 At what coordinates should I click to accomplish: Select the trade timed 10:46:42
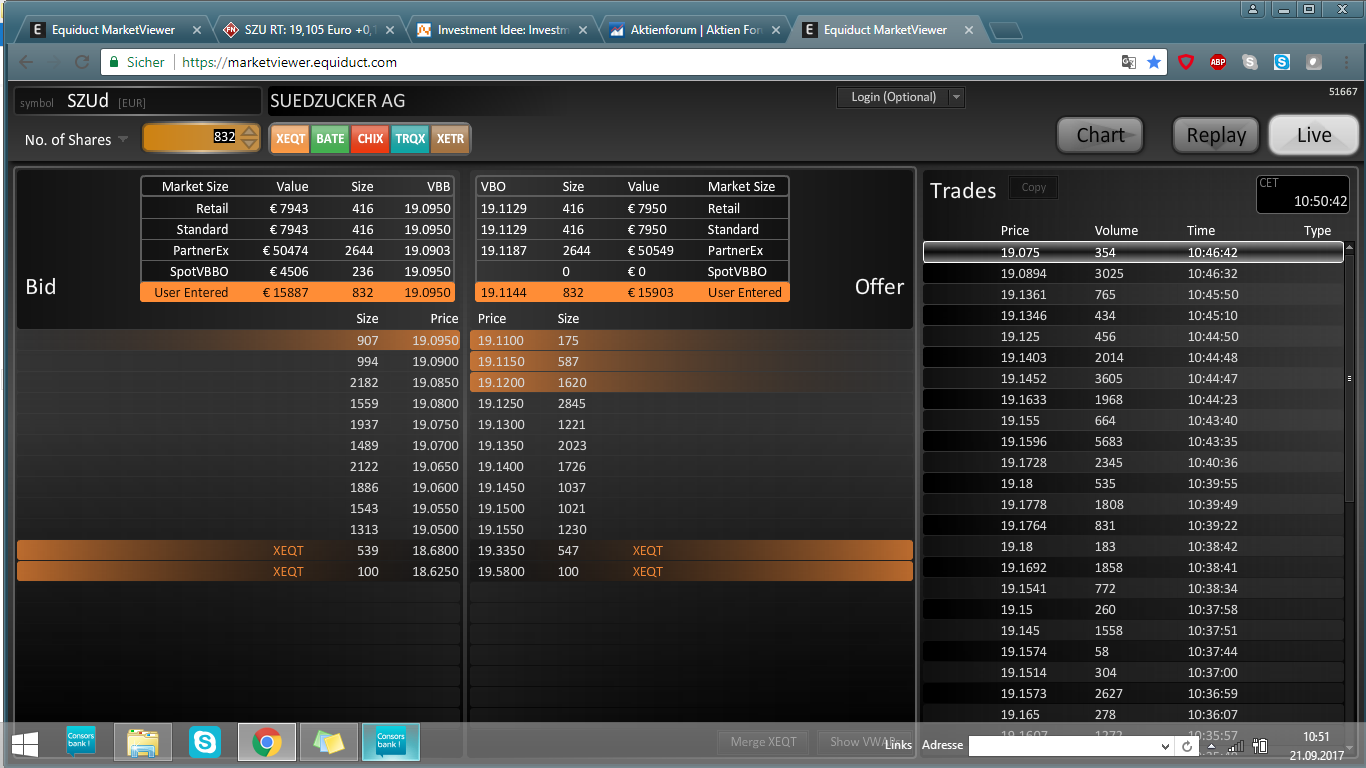pos(1133,253)
